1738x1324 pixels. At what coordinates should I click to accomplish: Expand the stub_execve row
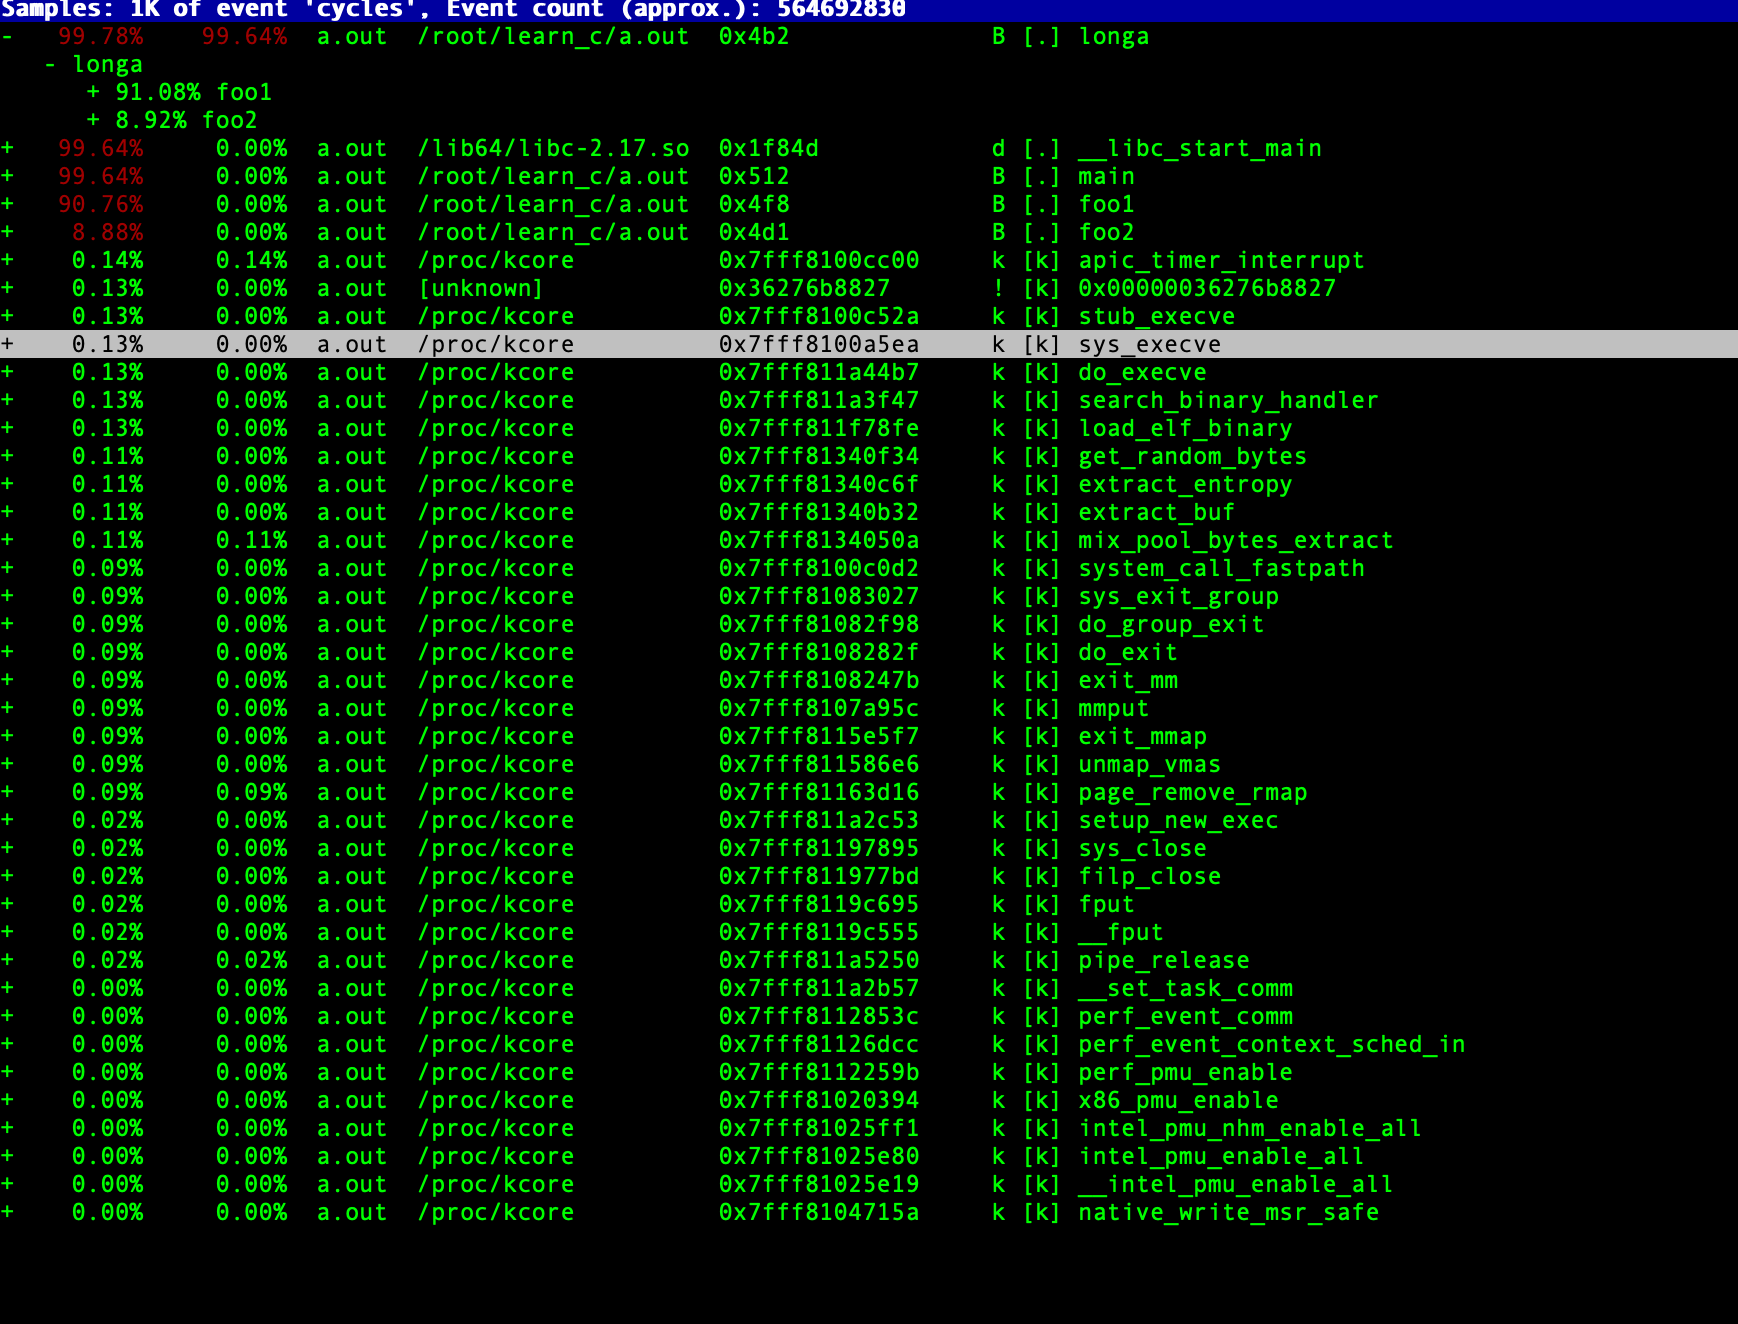(x=8, y=316)
